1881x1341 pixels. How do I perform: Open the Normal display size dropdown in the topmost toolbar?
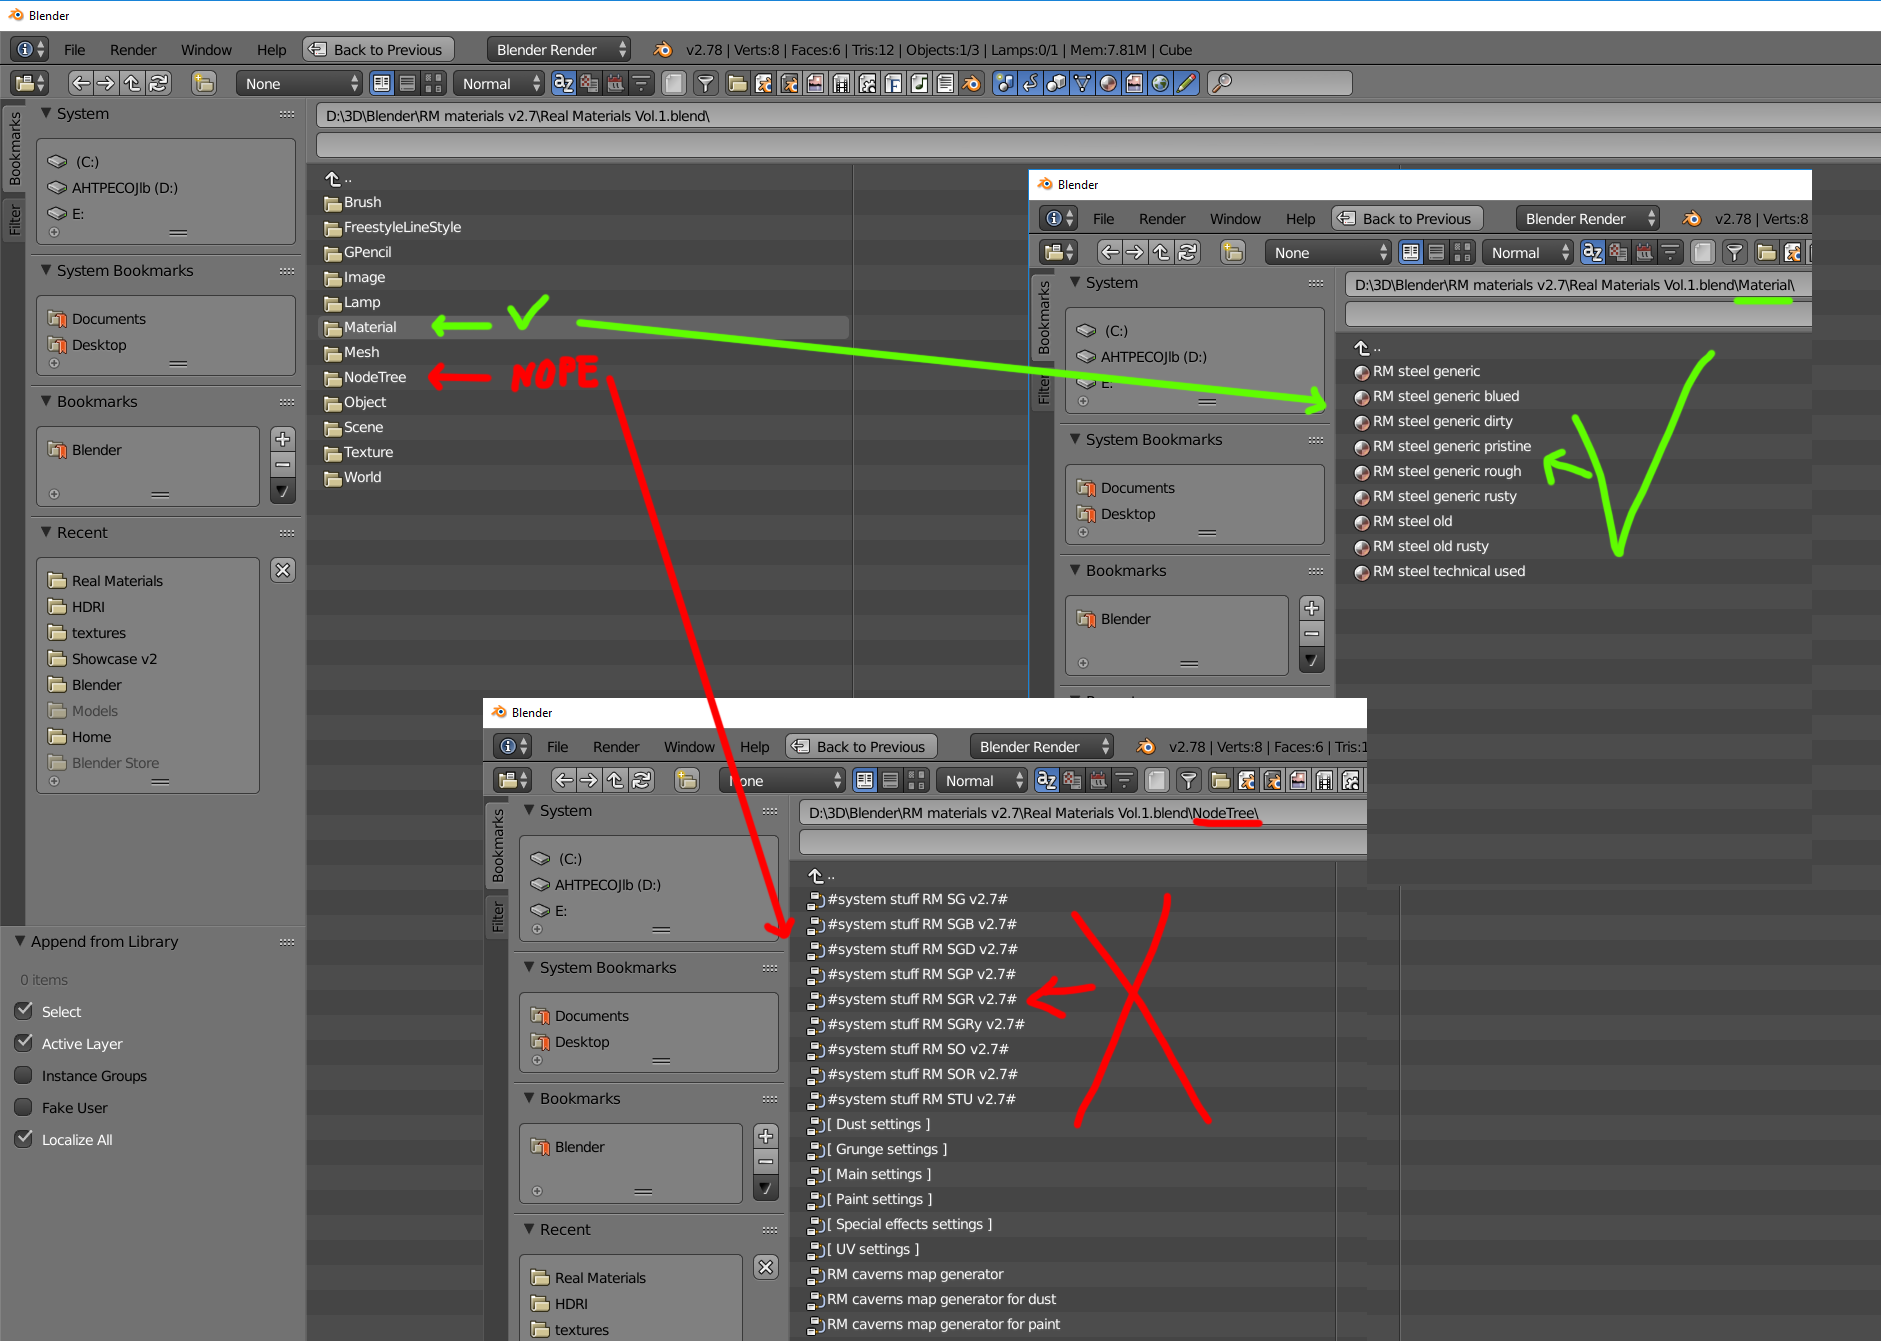[500, 84]
